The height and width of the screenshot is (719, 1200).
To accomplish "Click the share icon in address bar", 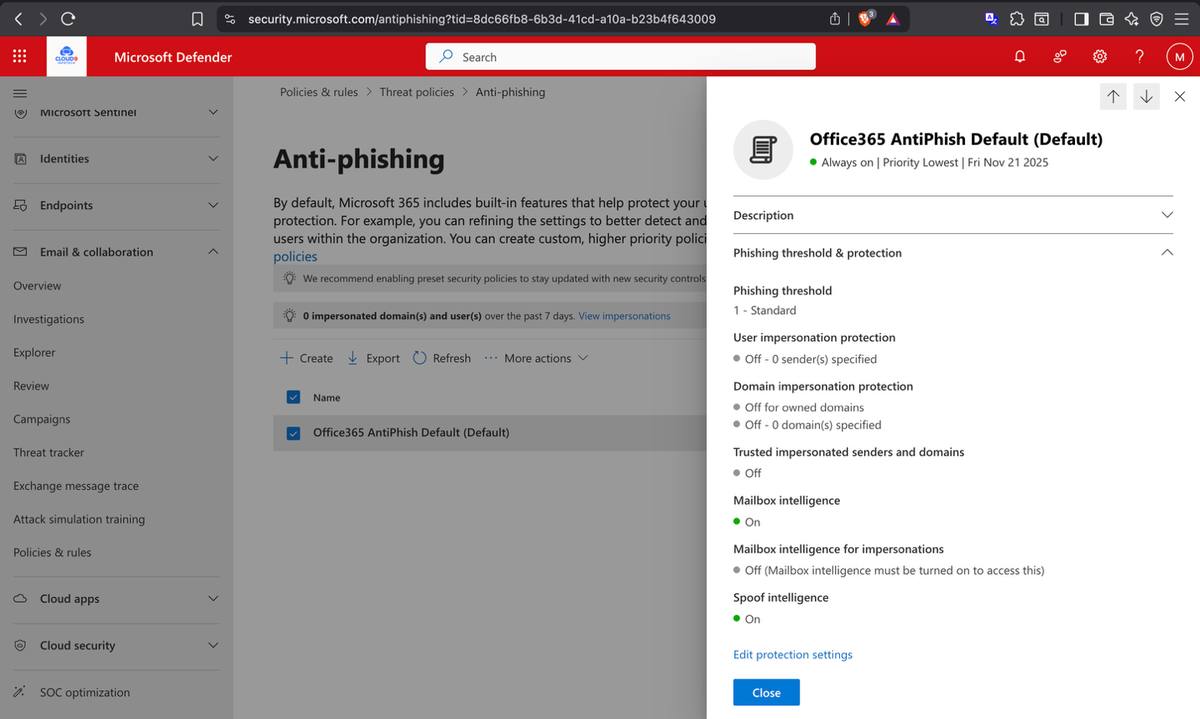I will point(835,18).
